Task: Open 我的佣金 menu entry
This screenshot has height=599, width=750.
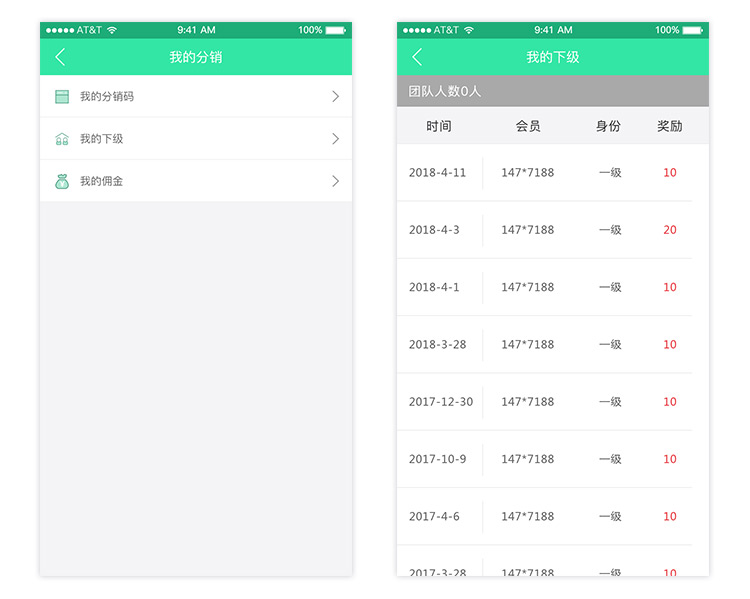Action: pyautogui.click(x=196, y=181)
